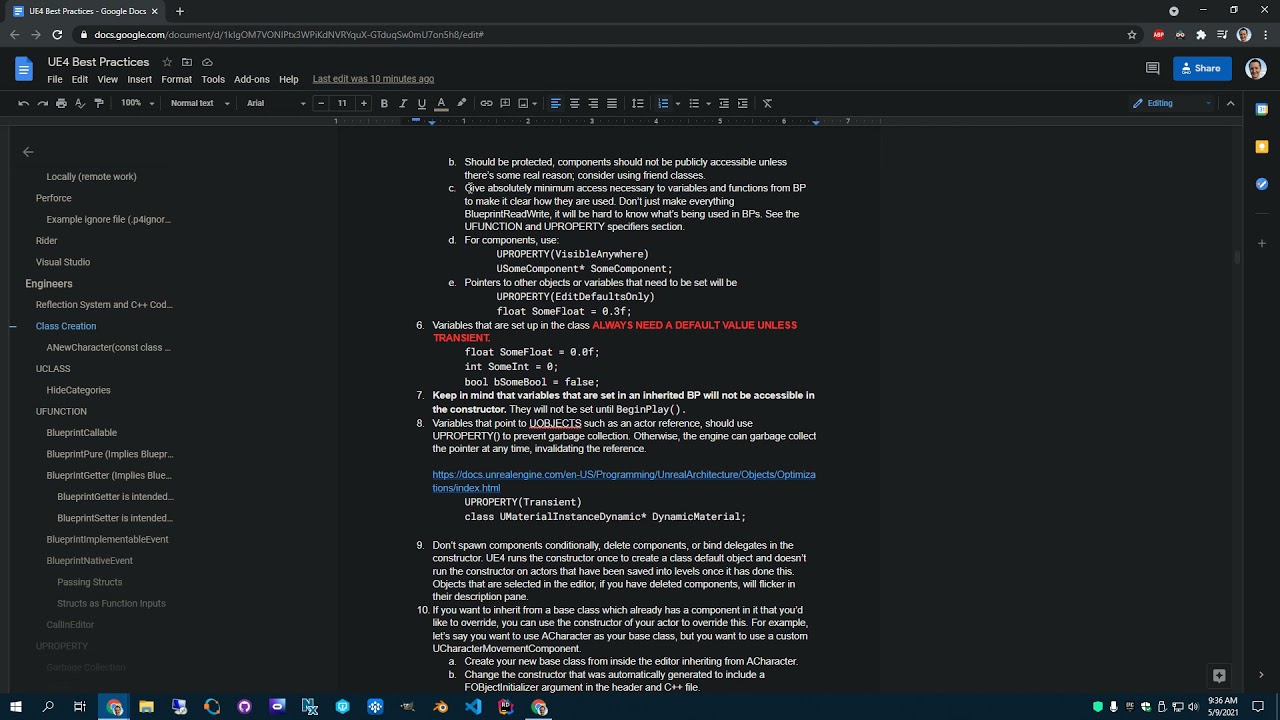
Task: Open Blender from the taskbar
Action: point(441,707)
